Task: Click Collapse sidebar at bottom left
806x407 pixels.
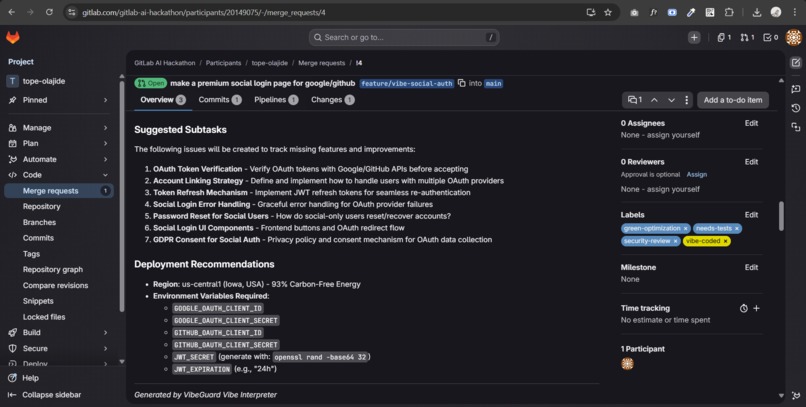Action: (x=45, y=395)
